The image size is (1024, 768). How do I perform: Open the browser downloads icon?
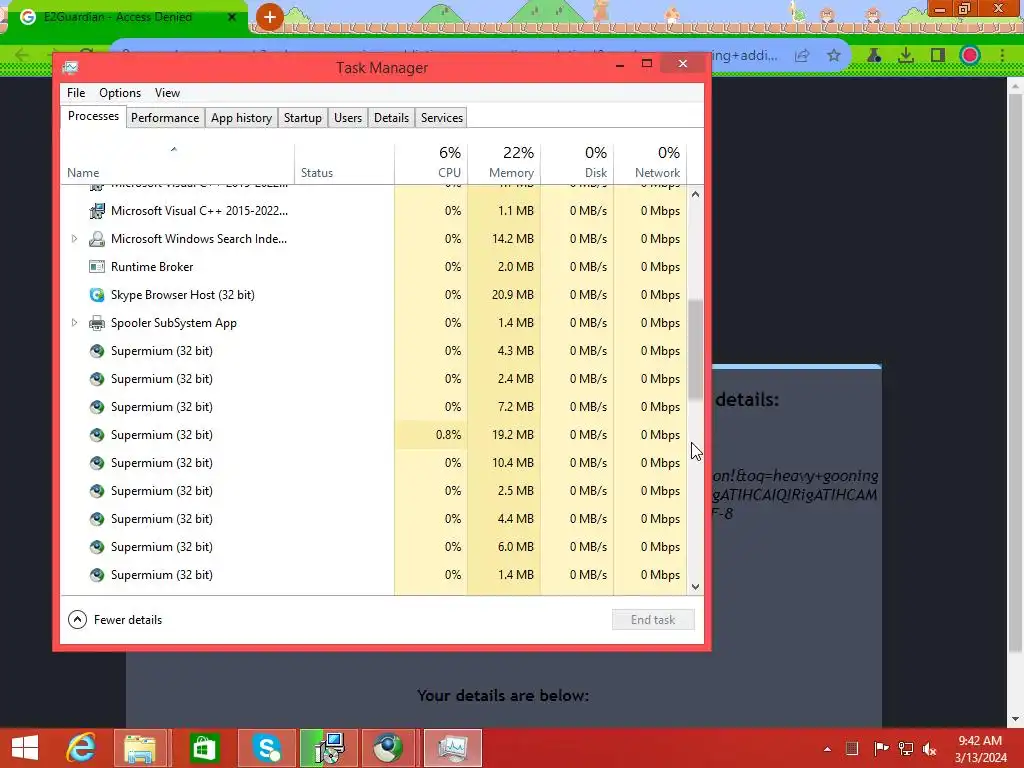[906, 56]
